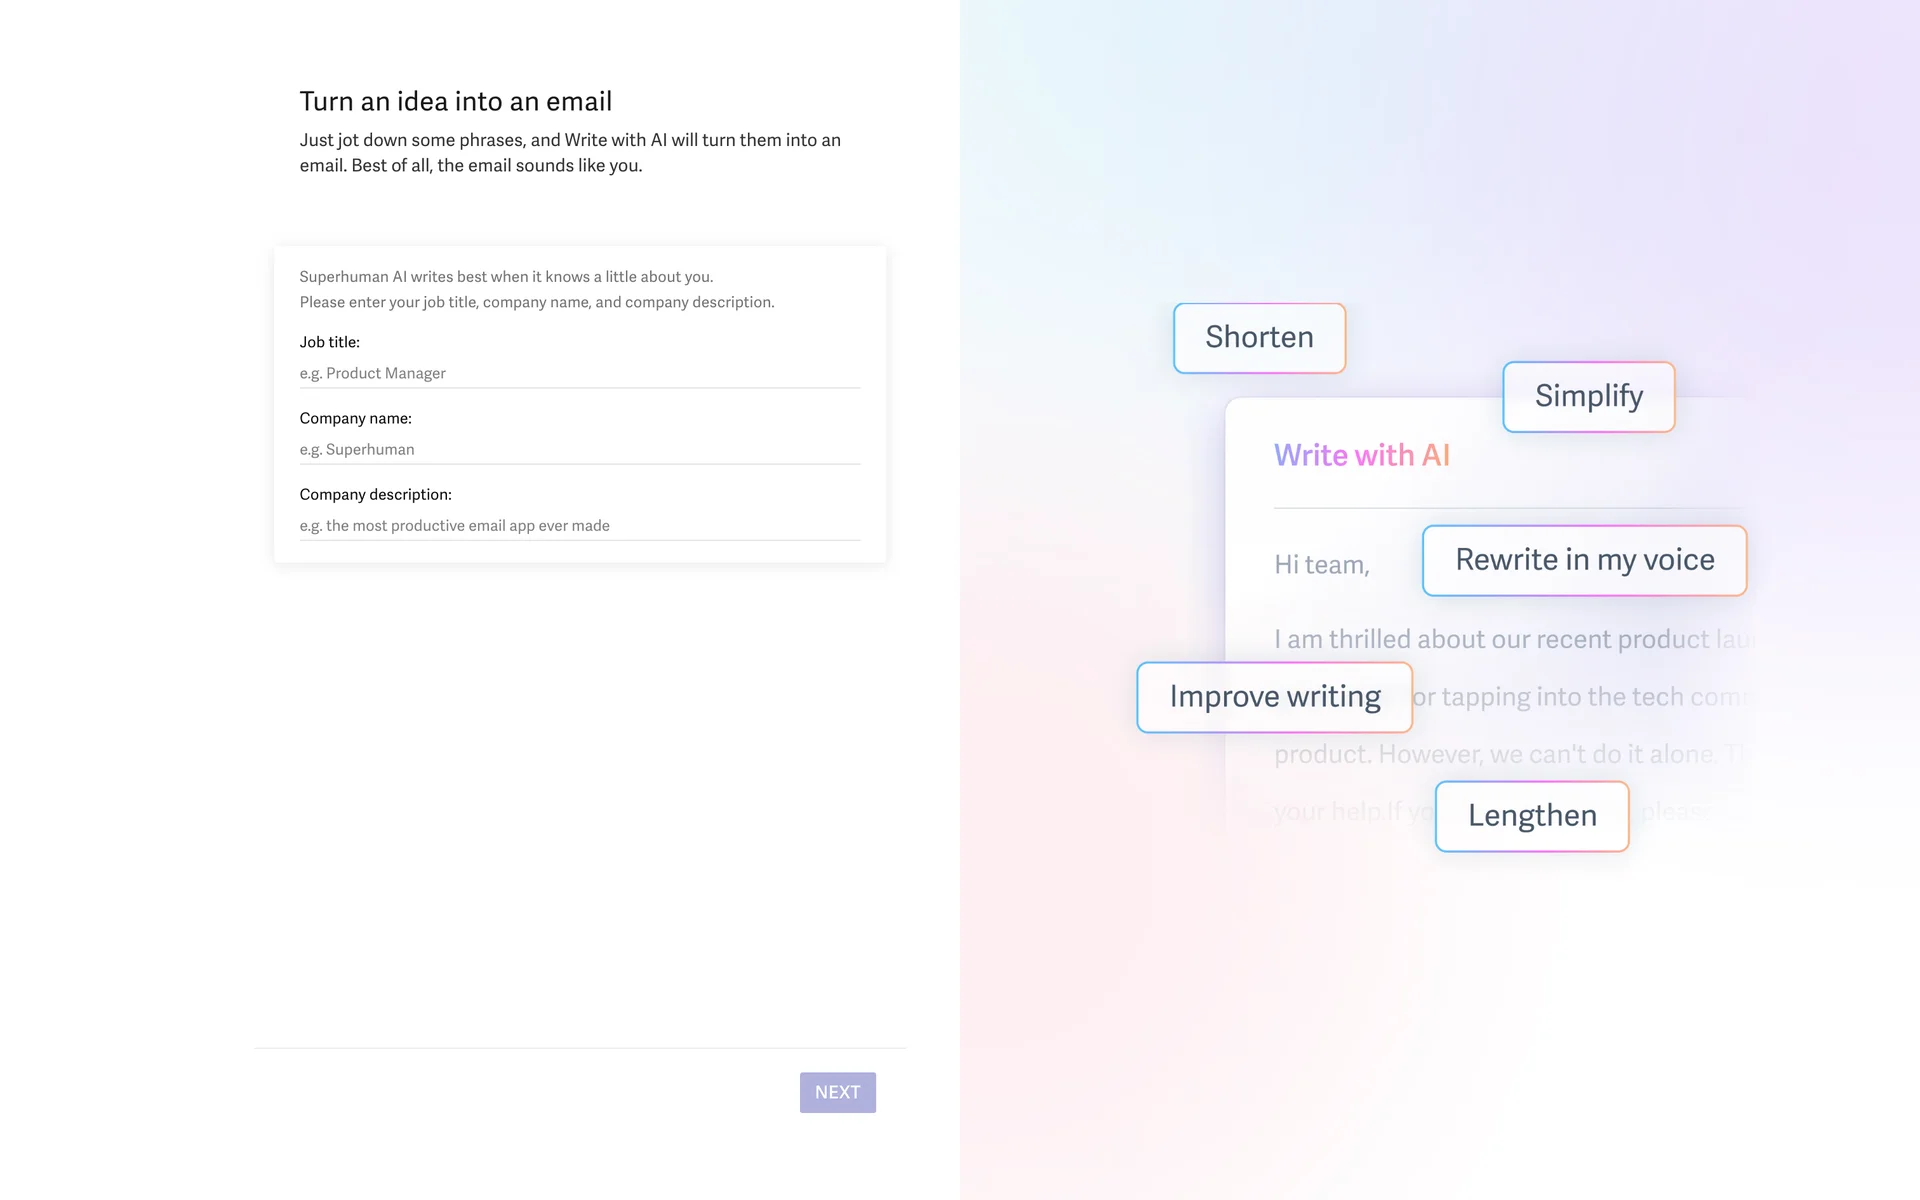Select the Improve writing chip

tap(1274, 697)
